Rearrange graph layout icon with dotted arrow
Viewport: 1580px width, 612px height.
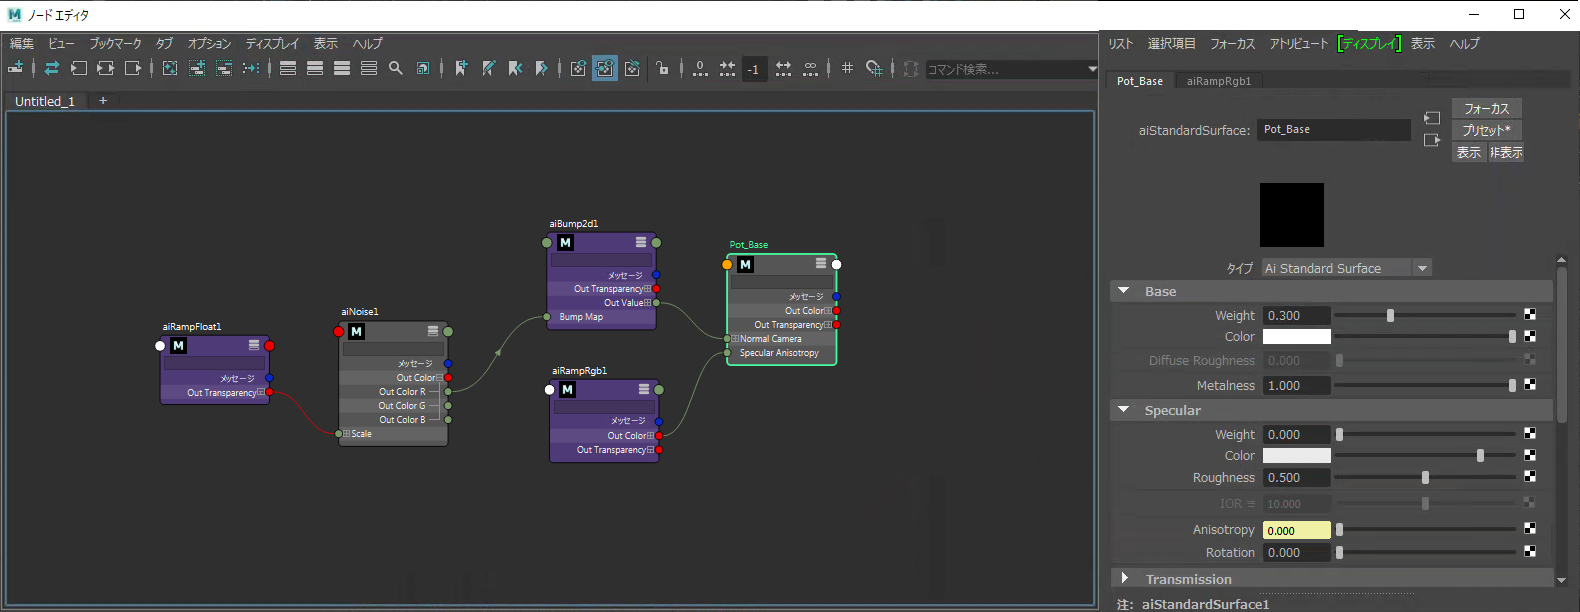pyautogui.click(x=251, y=68)
